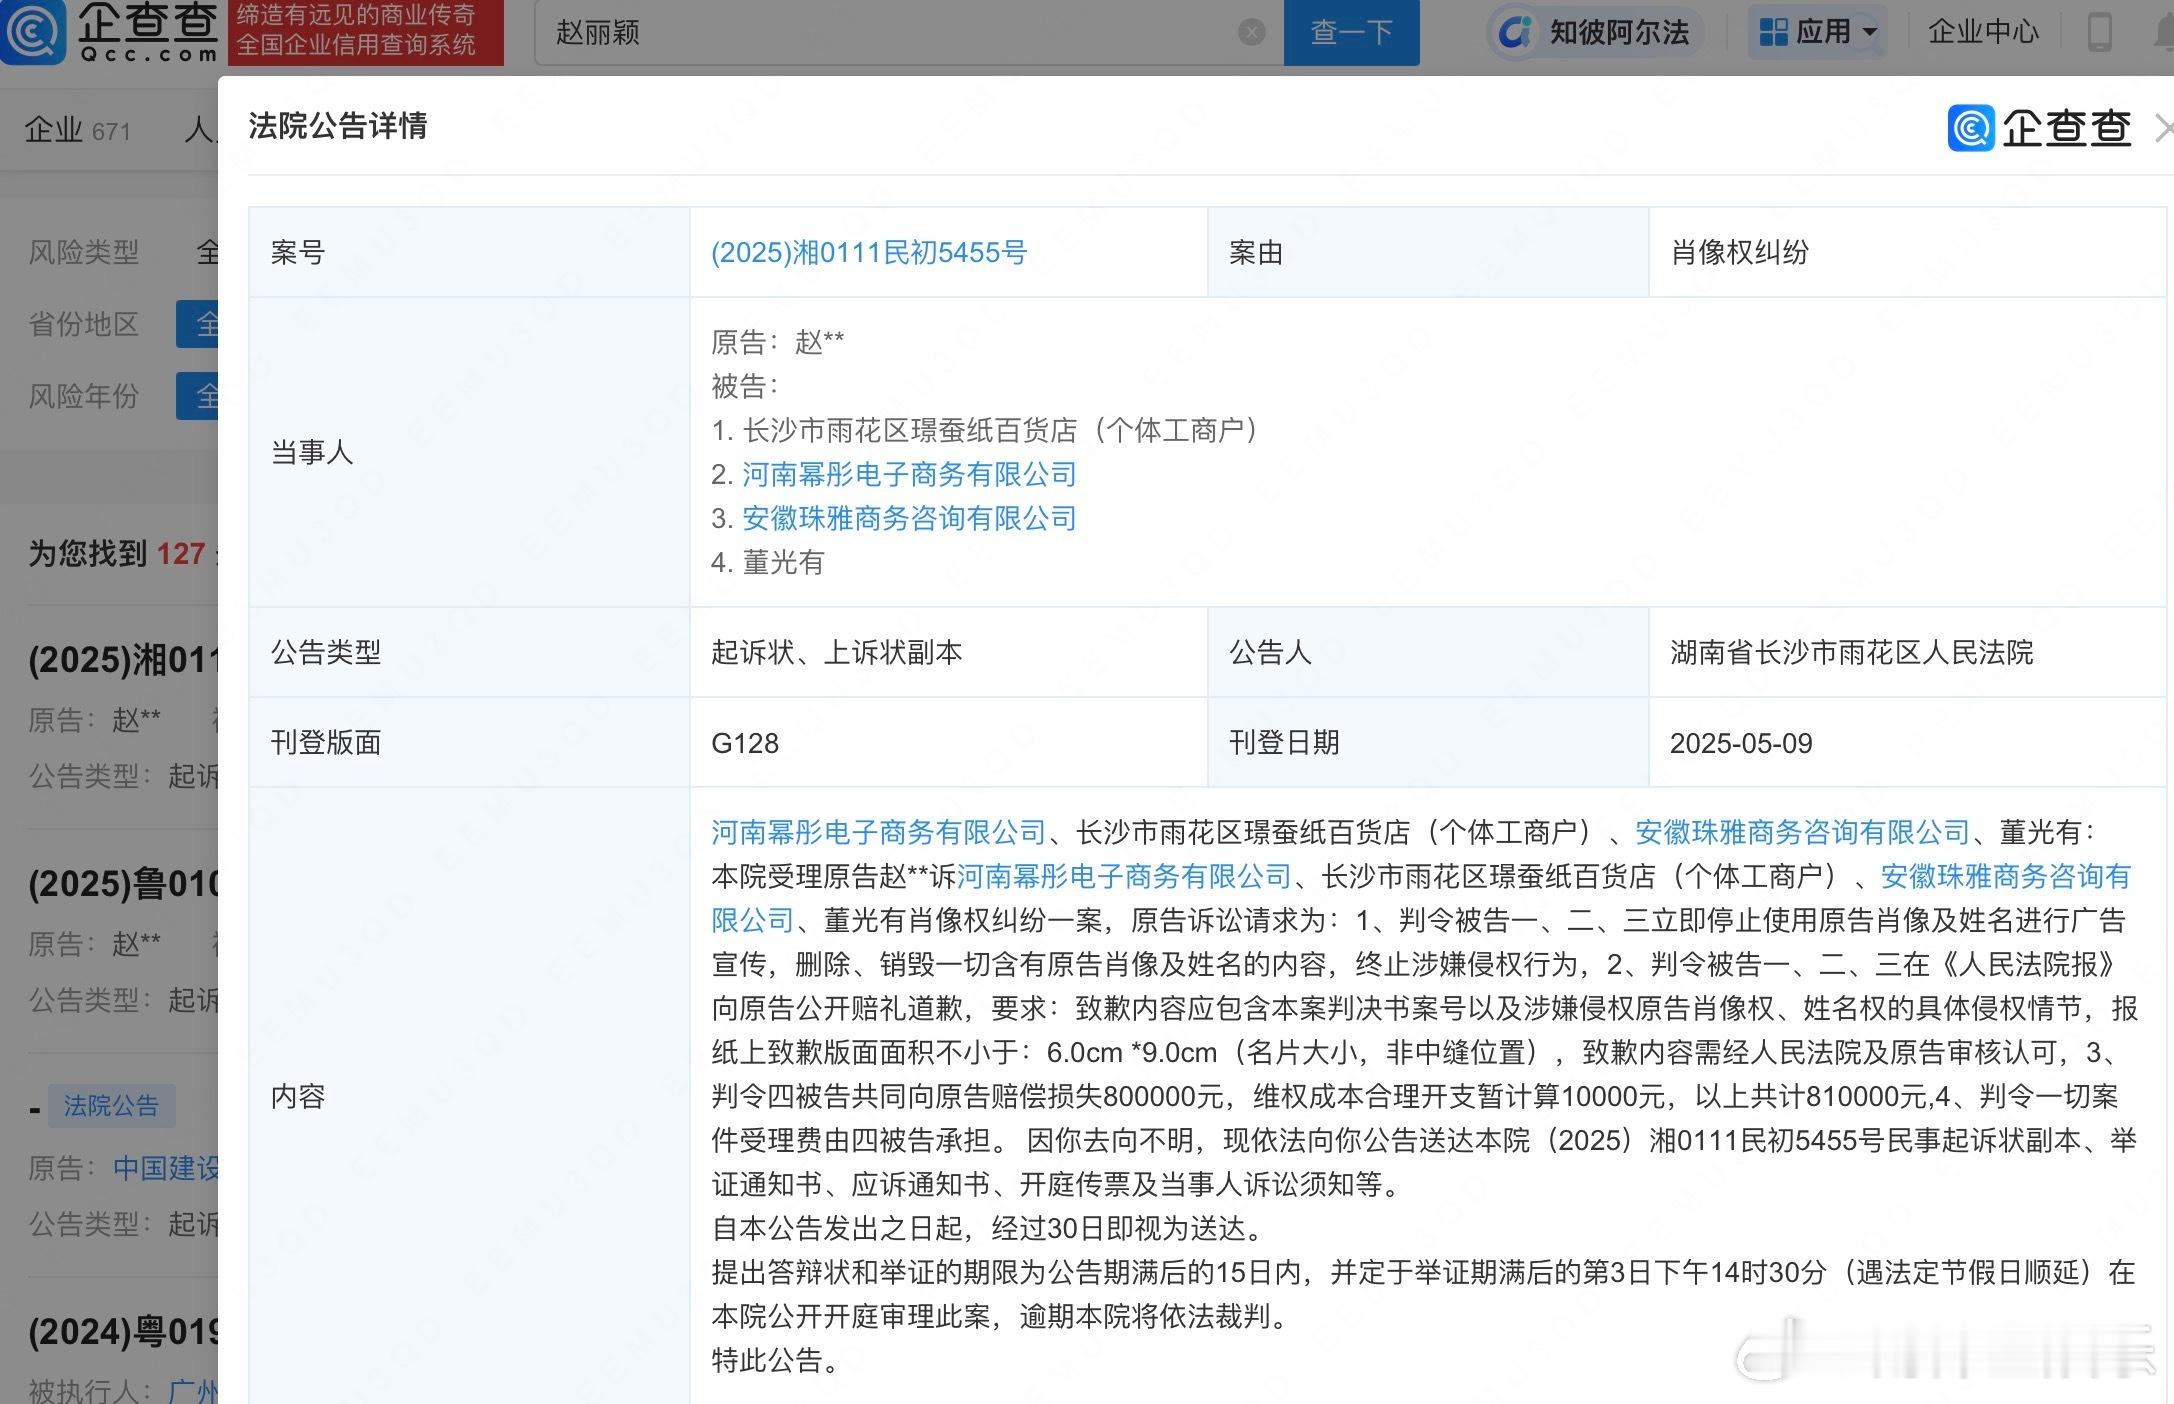Viewport: 2174px width, 1404px height.
Task: Switch to the 企业 671 tab
Action: coord(77,130)
